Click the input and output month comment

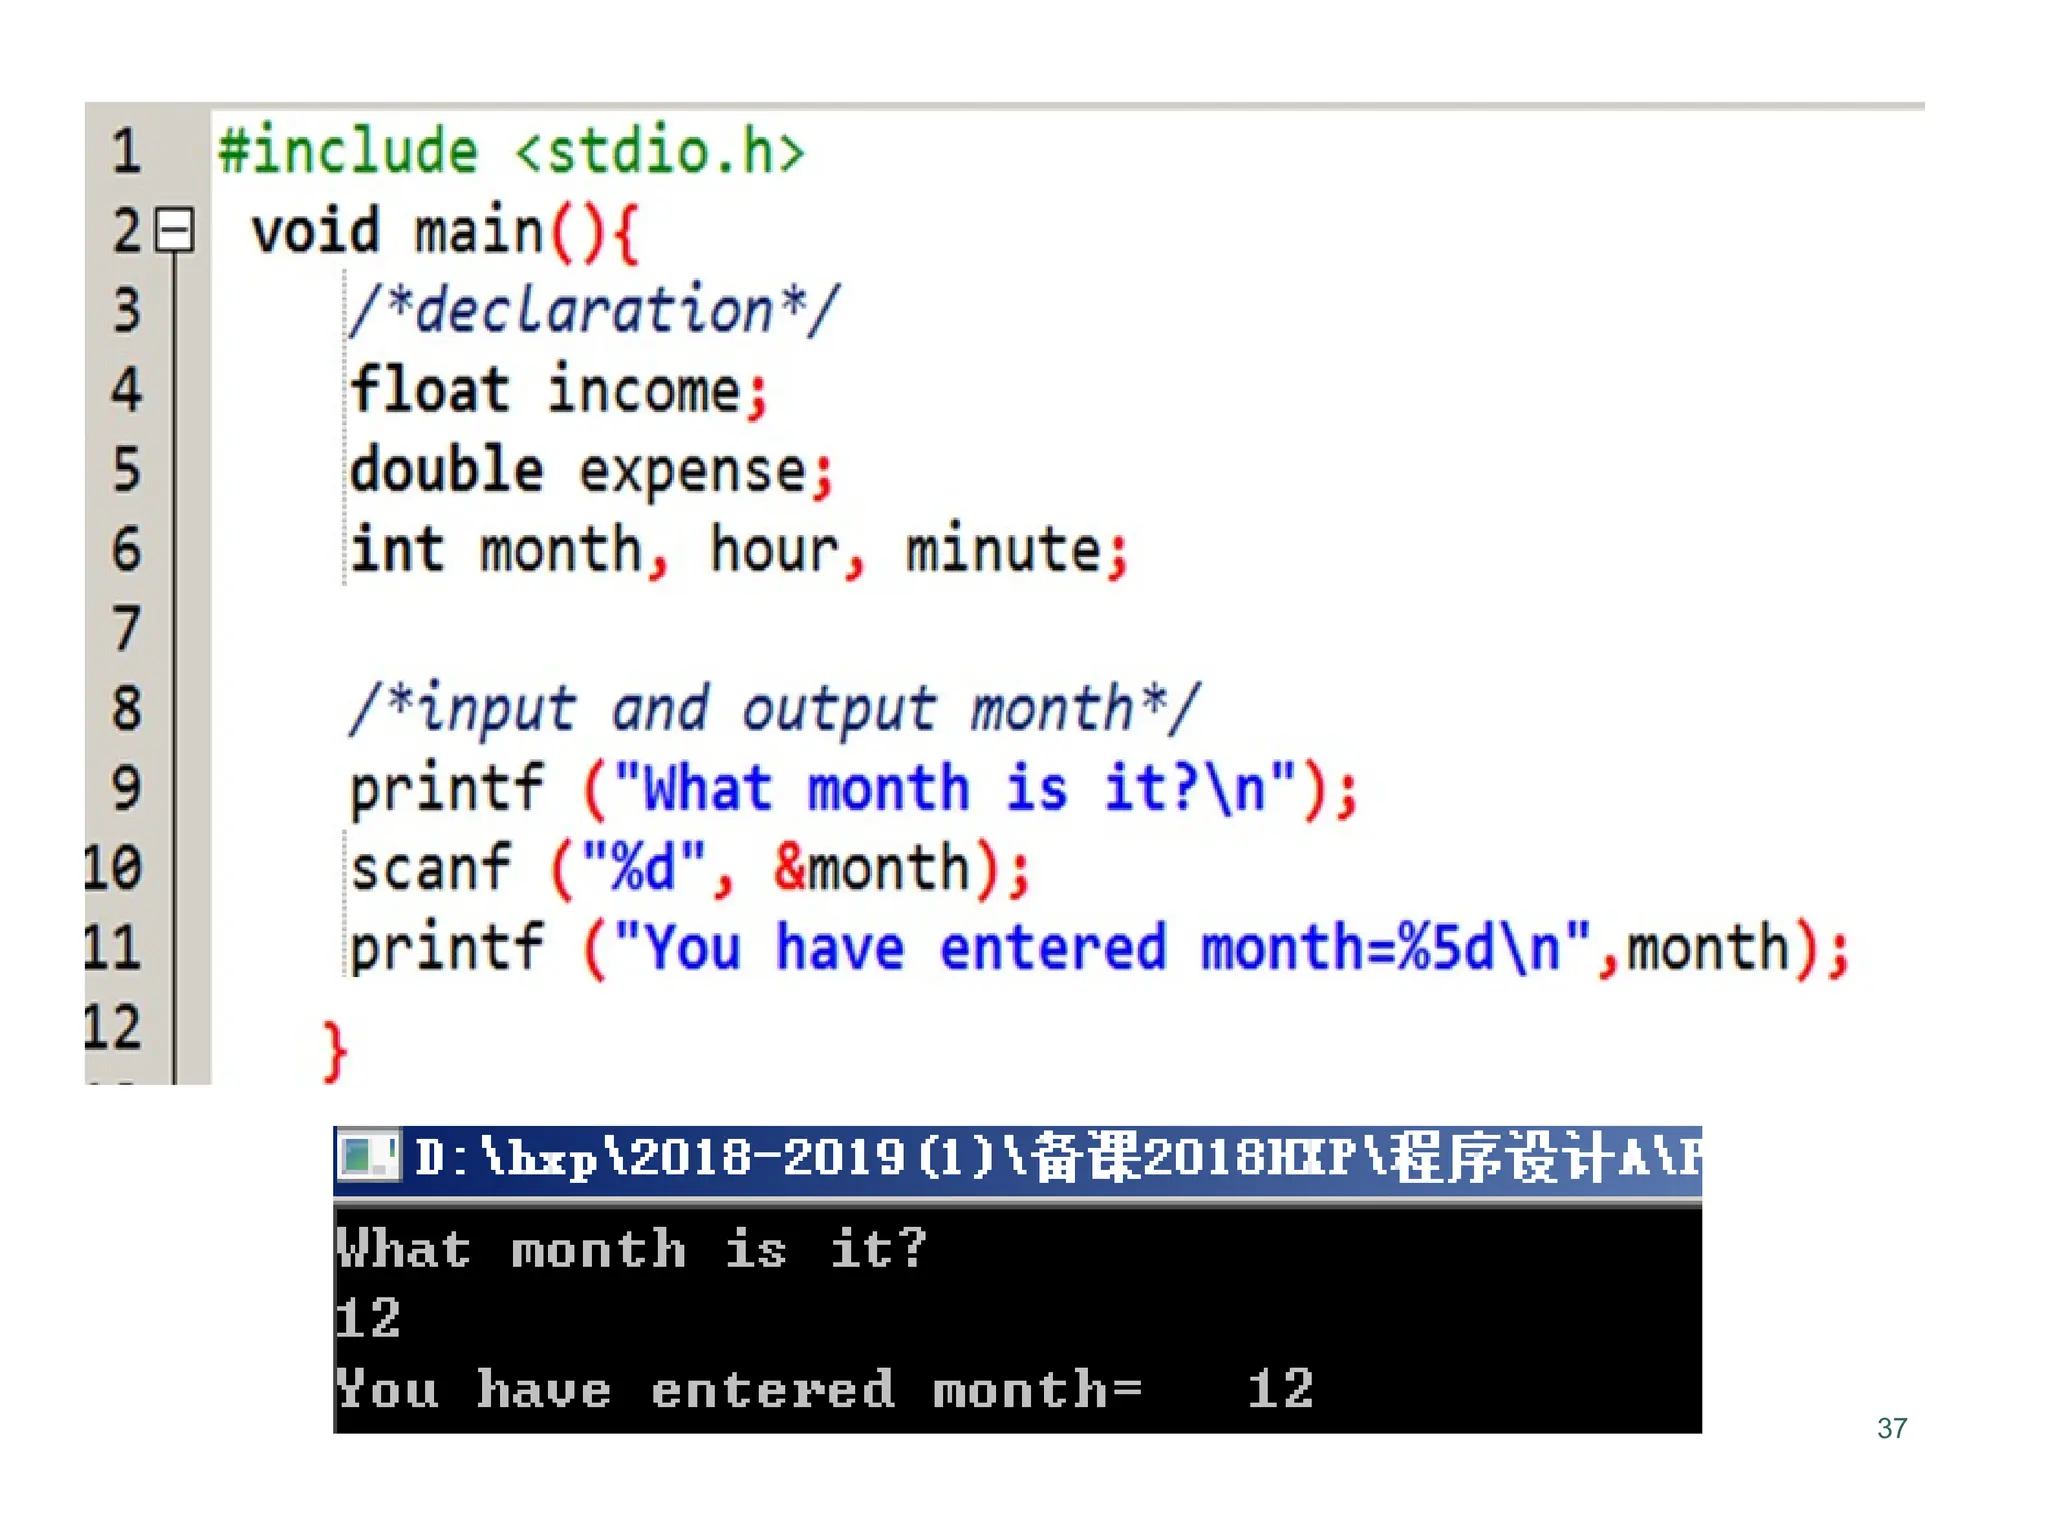(x=774, y=709)
